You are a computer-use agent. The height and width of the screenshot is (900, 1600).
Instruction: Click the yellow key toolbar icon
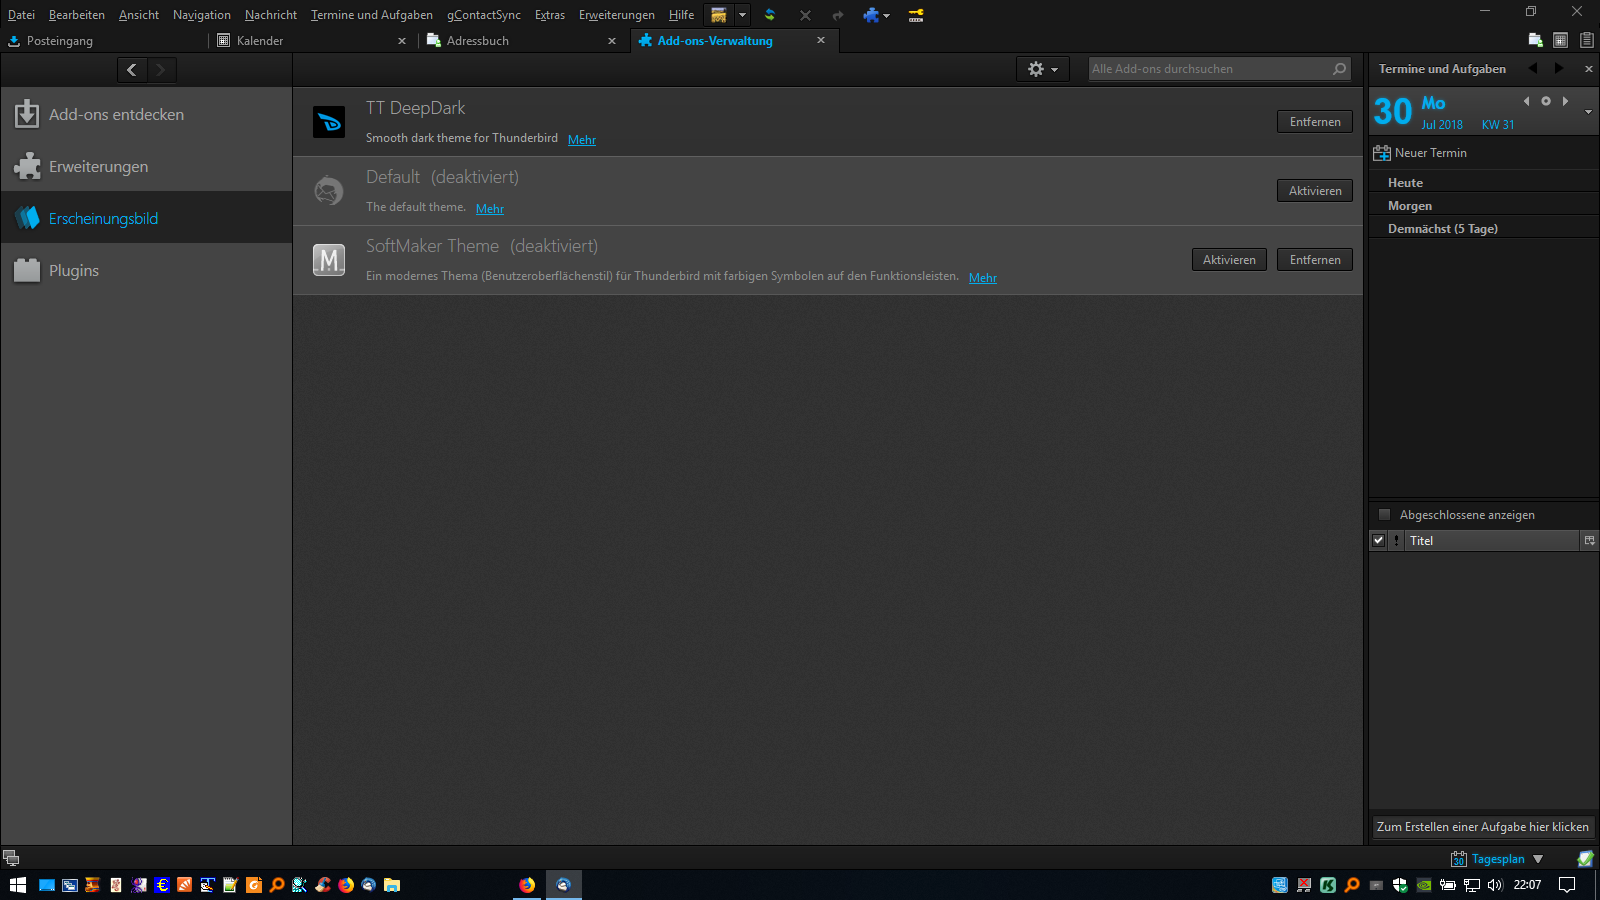point(916,15)
